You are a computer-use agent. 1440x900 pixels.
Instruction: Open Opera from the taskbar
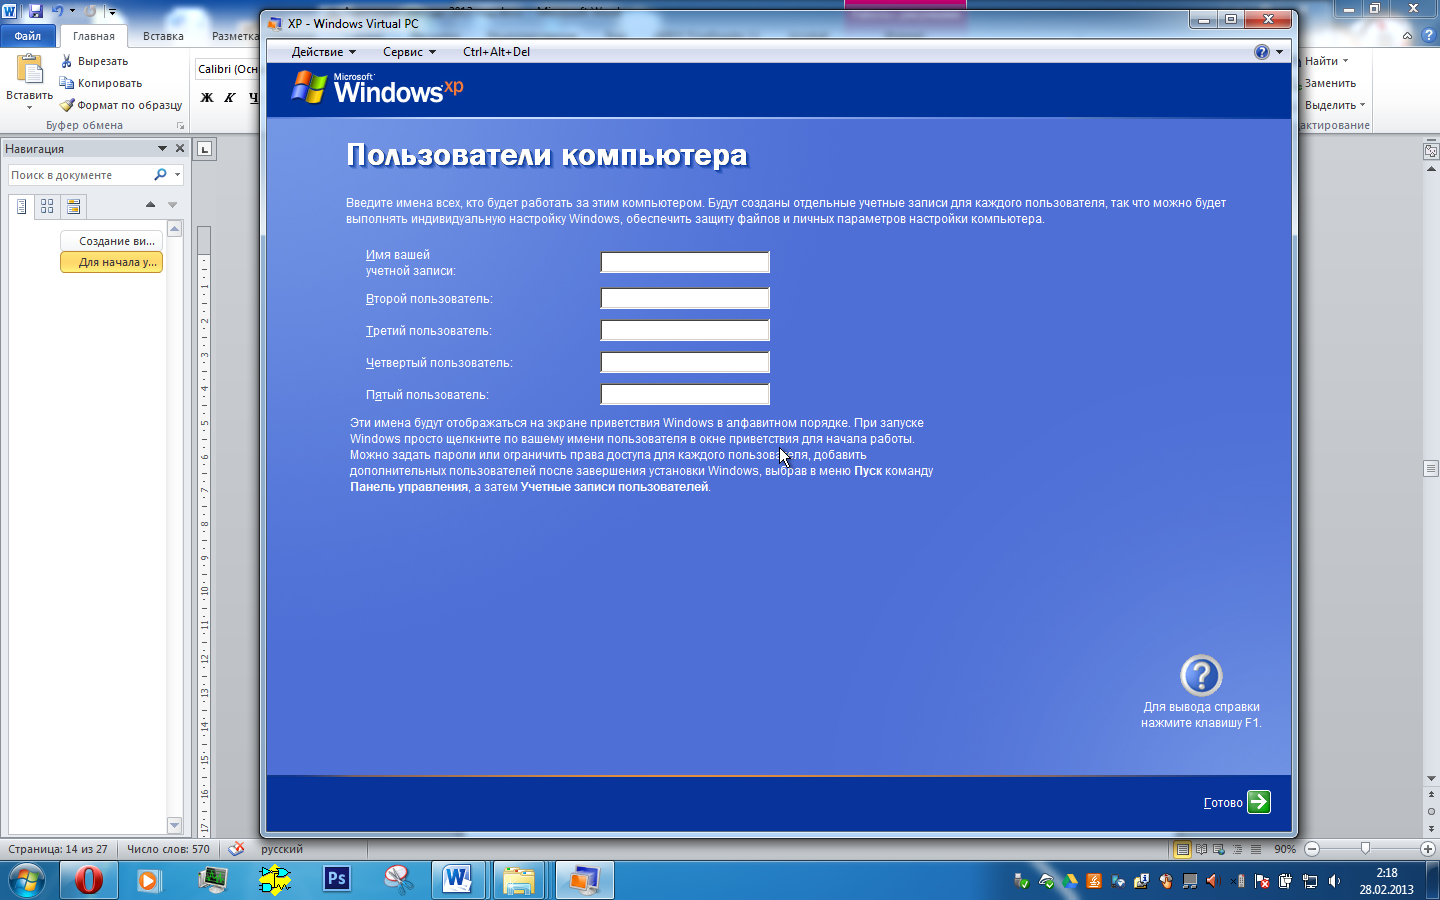pyautogui.click(x=89, y=880)
